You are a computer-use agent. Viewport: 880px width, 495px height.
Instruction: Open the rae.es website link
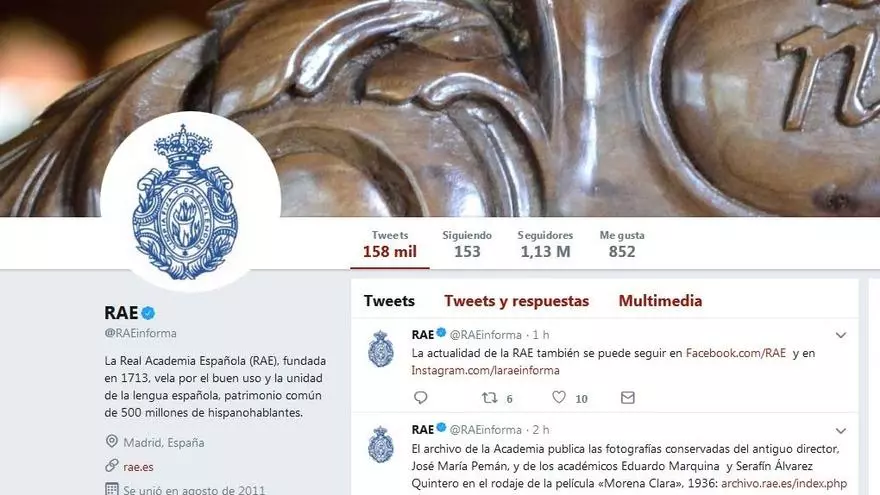pyautogui.click(x=138, y=467)
